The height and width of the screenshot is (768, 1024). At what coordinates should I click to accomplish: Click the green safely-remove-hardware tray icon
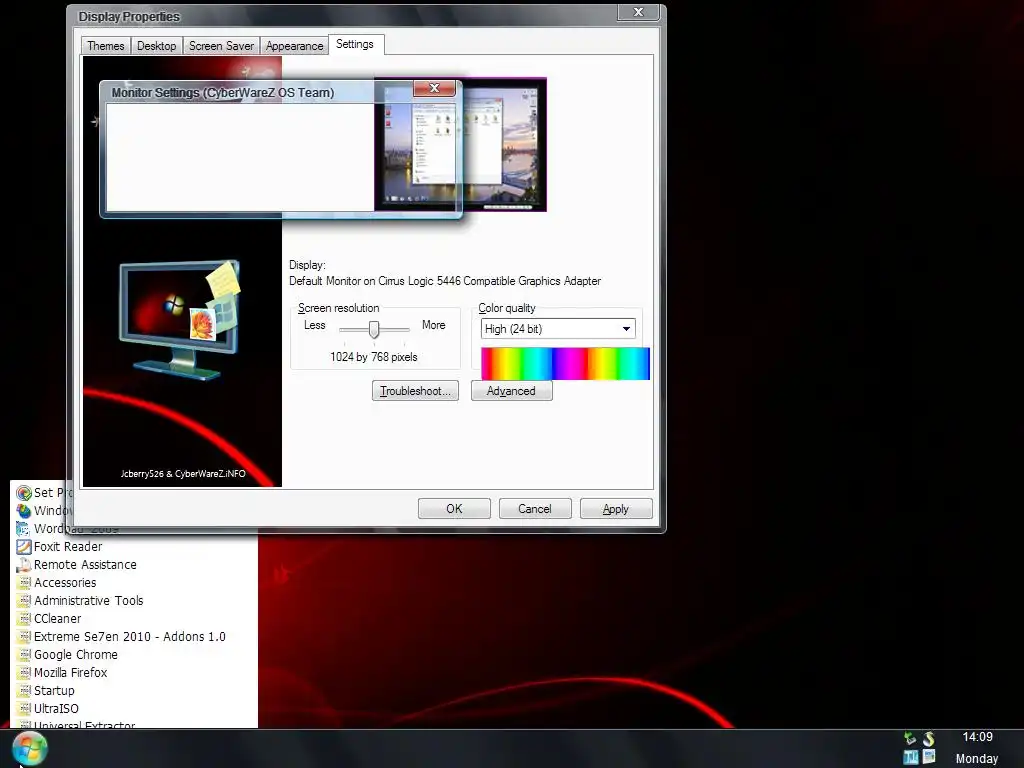pyautogui.click(x=910, y=739)
